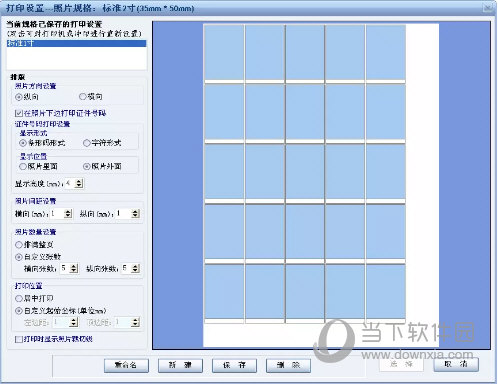Enable 打印时显示照片裁切线 checkbox

tap(19, 339)
